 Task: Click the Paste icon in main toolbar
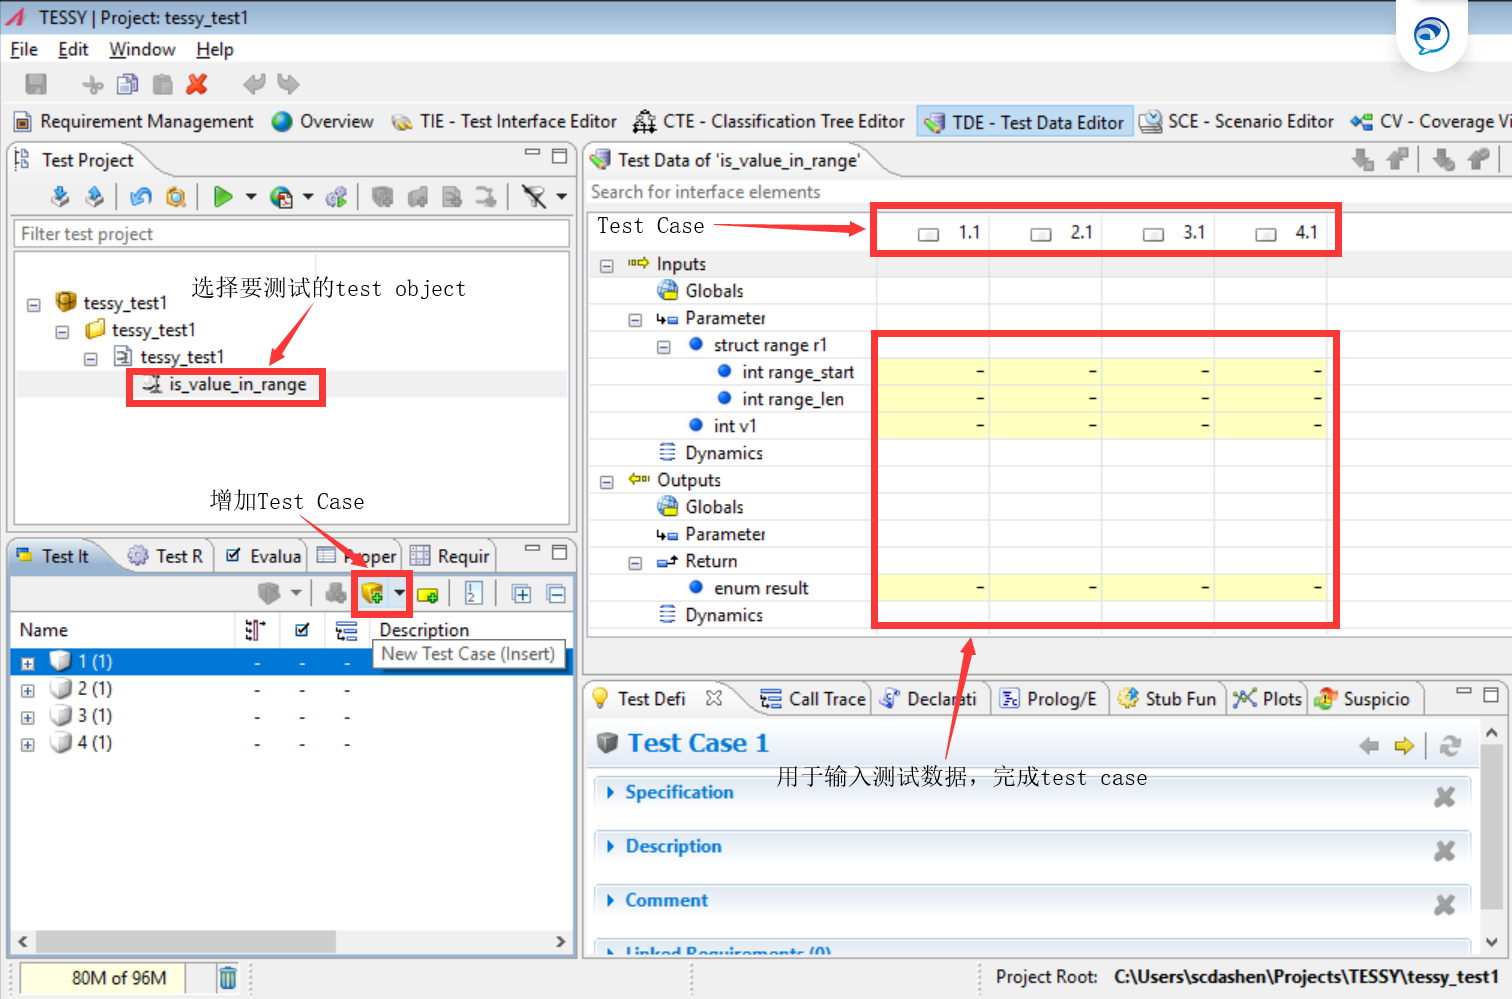click(x=162, y=85)
